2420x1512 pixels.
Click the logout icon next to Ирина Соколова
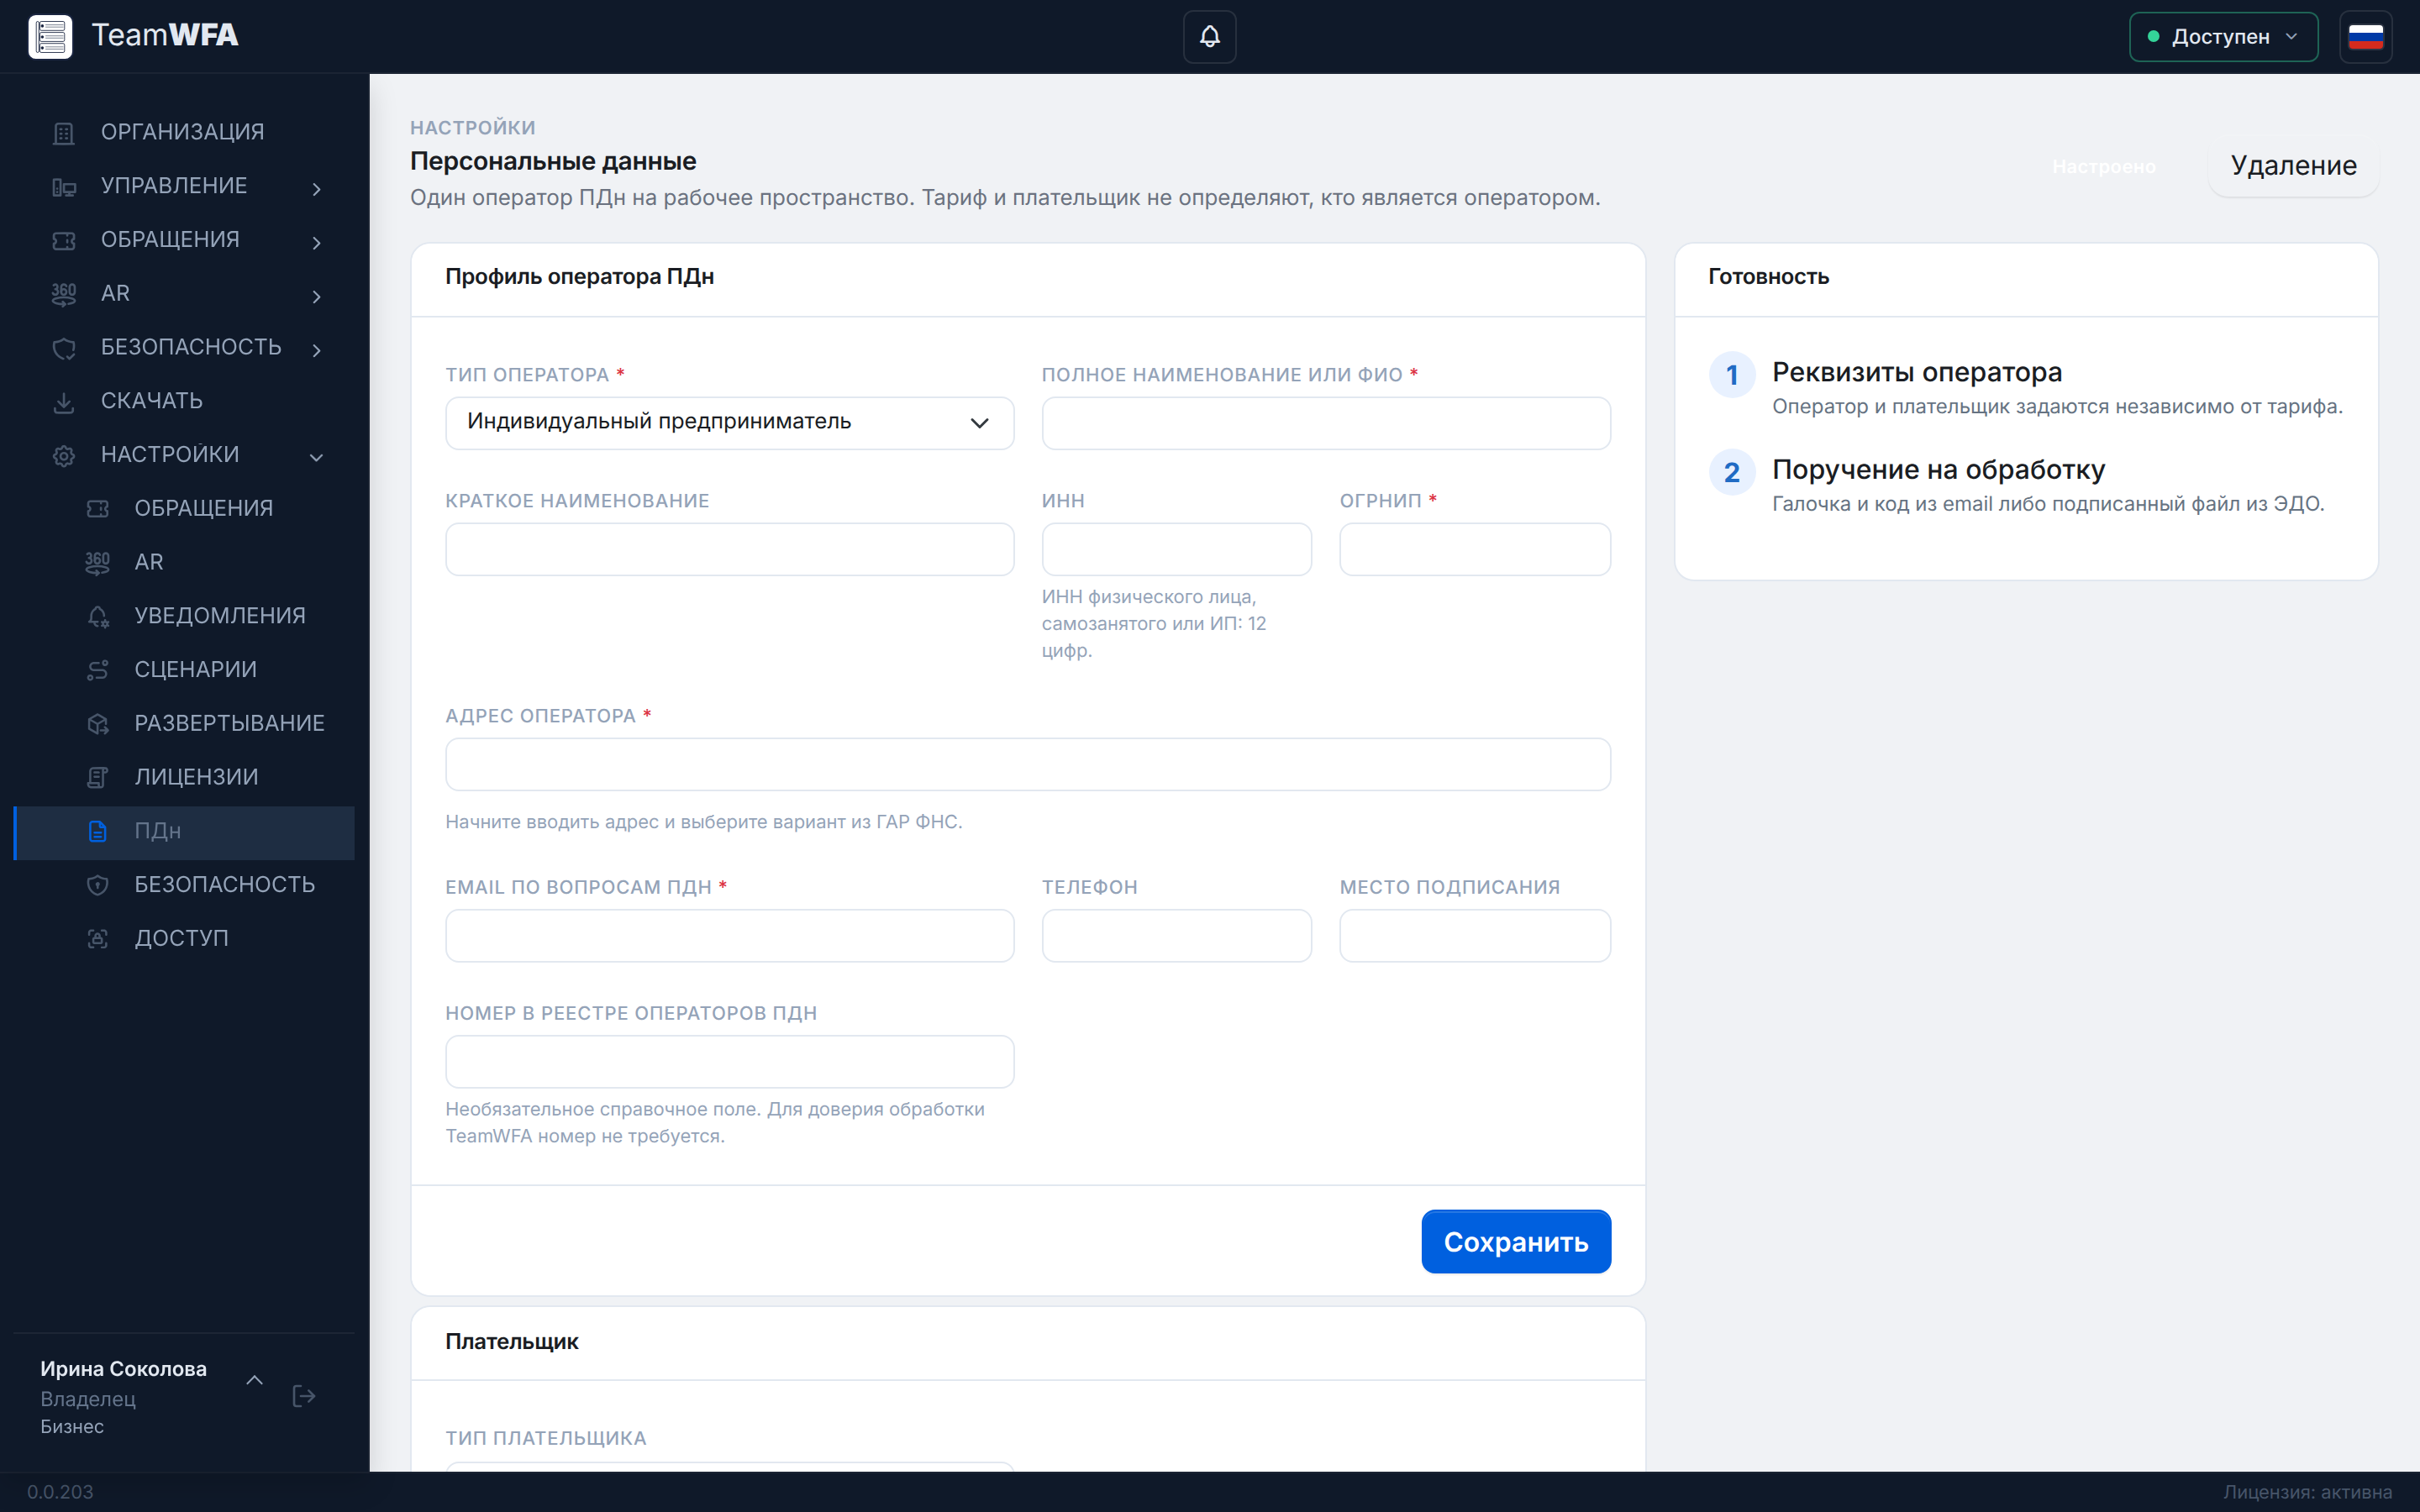304,1396
